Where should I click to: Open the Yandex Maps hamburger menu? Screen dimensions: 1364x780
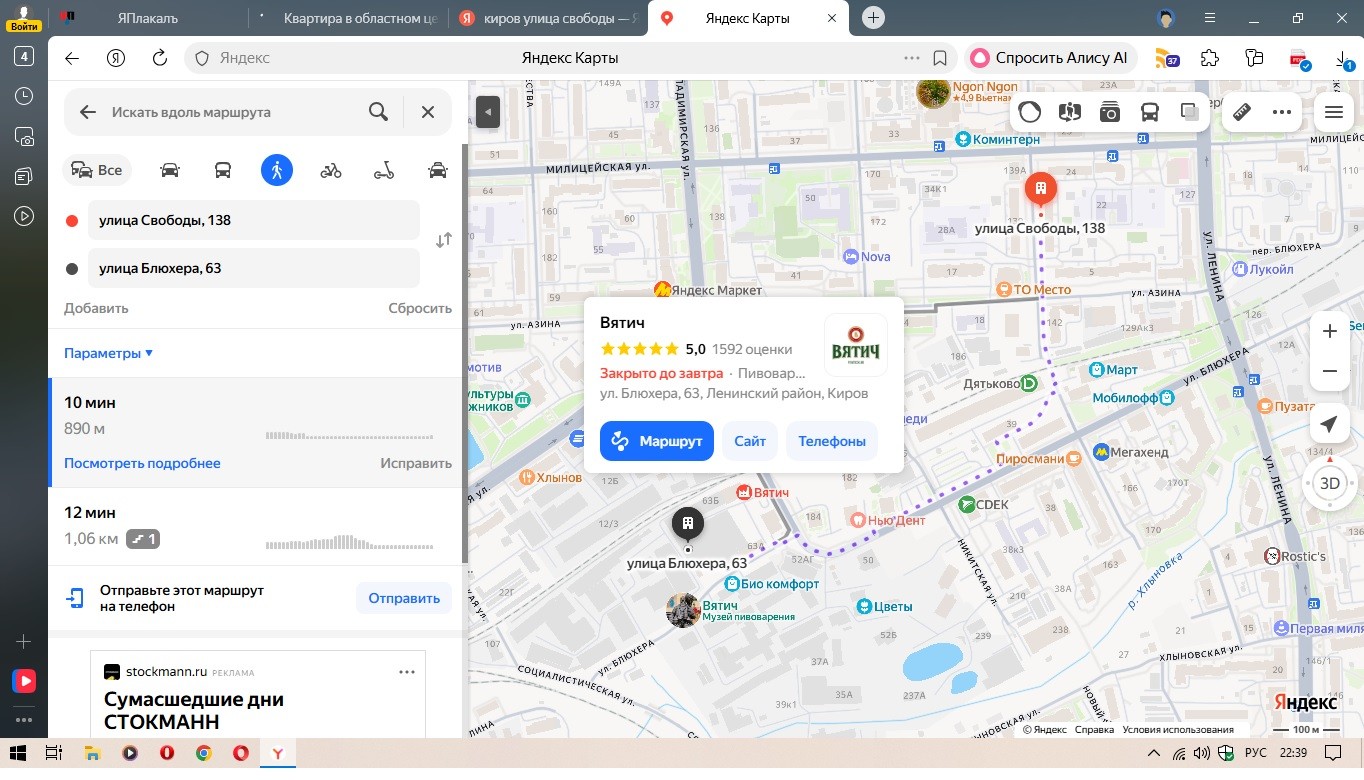[1334, 112]
